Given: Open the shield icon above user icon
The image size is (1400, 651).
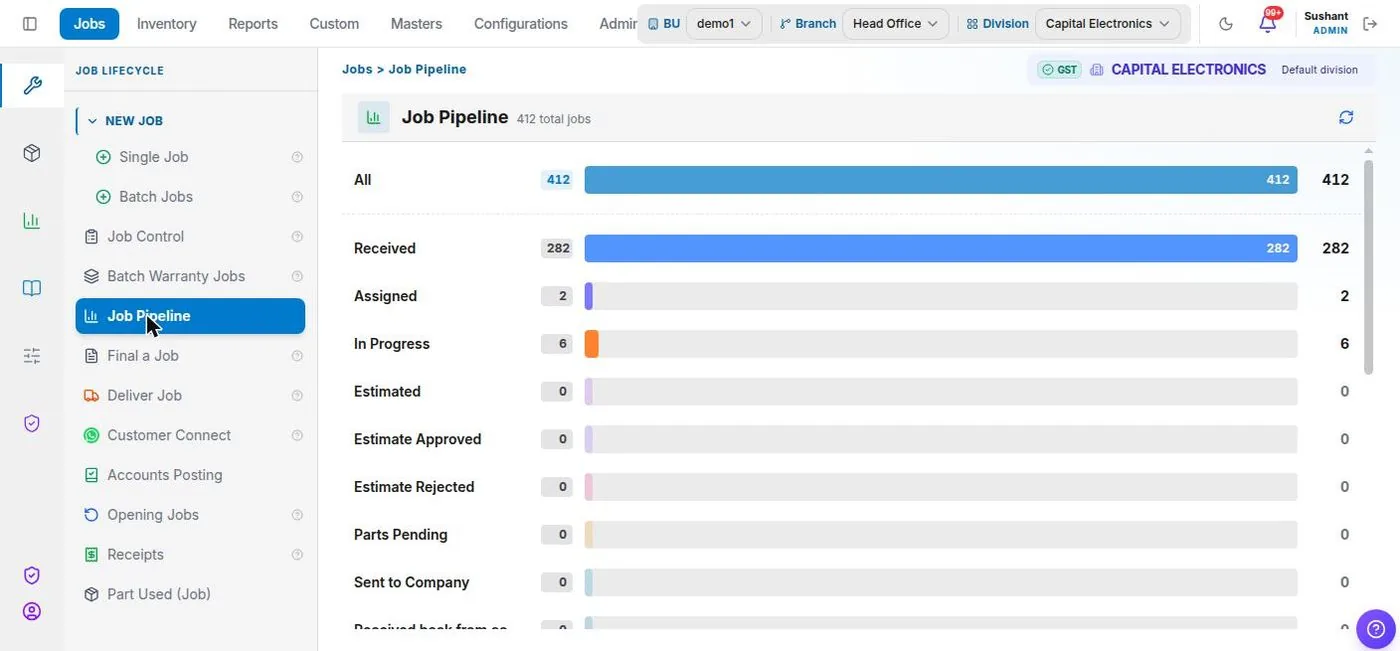Looking at the screenshot, I should tap(32, 576).
